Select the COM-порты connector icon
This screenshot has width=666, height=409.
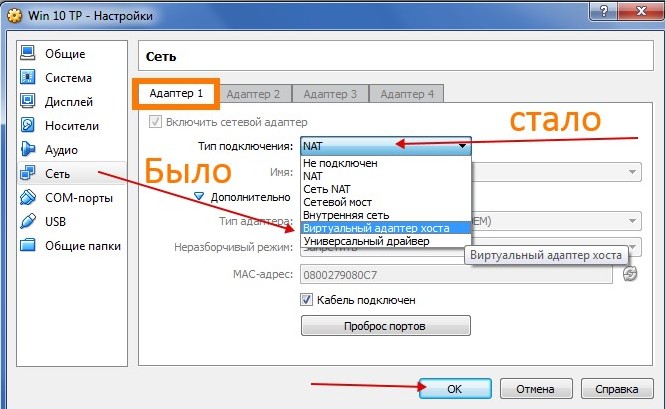tap(28, 198)
